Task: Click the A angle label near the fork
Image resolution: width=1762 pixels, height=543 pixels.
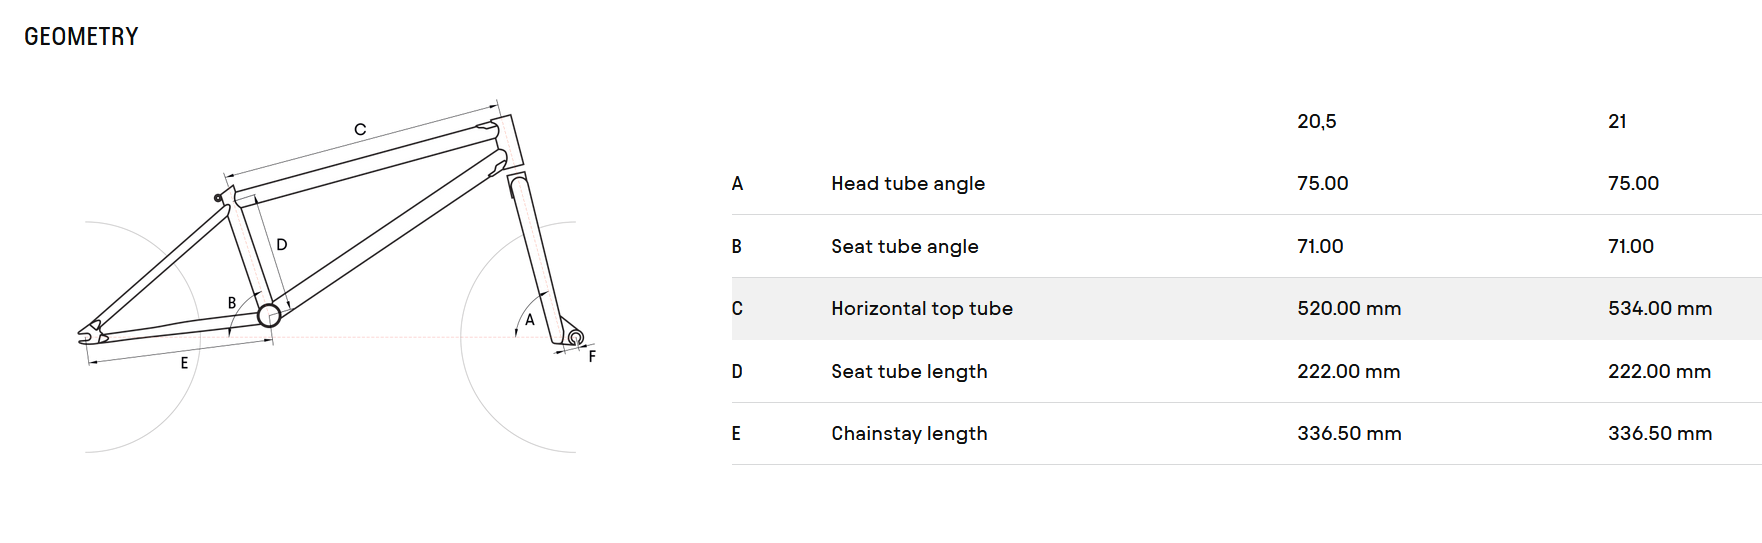Action: (530, 320)
